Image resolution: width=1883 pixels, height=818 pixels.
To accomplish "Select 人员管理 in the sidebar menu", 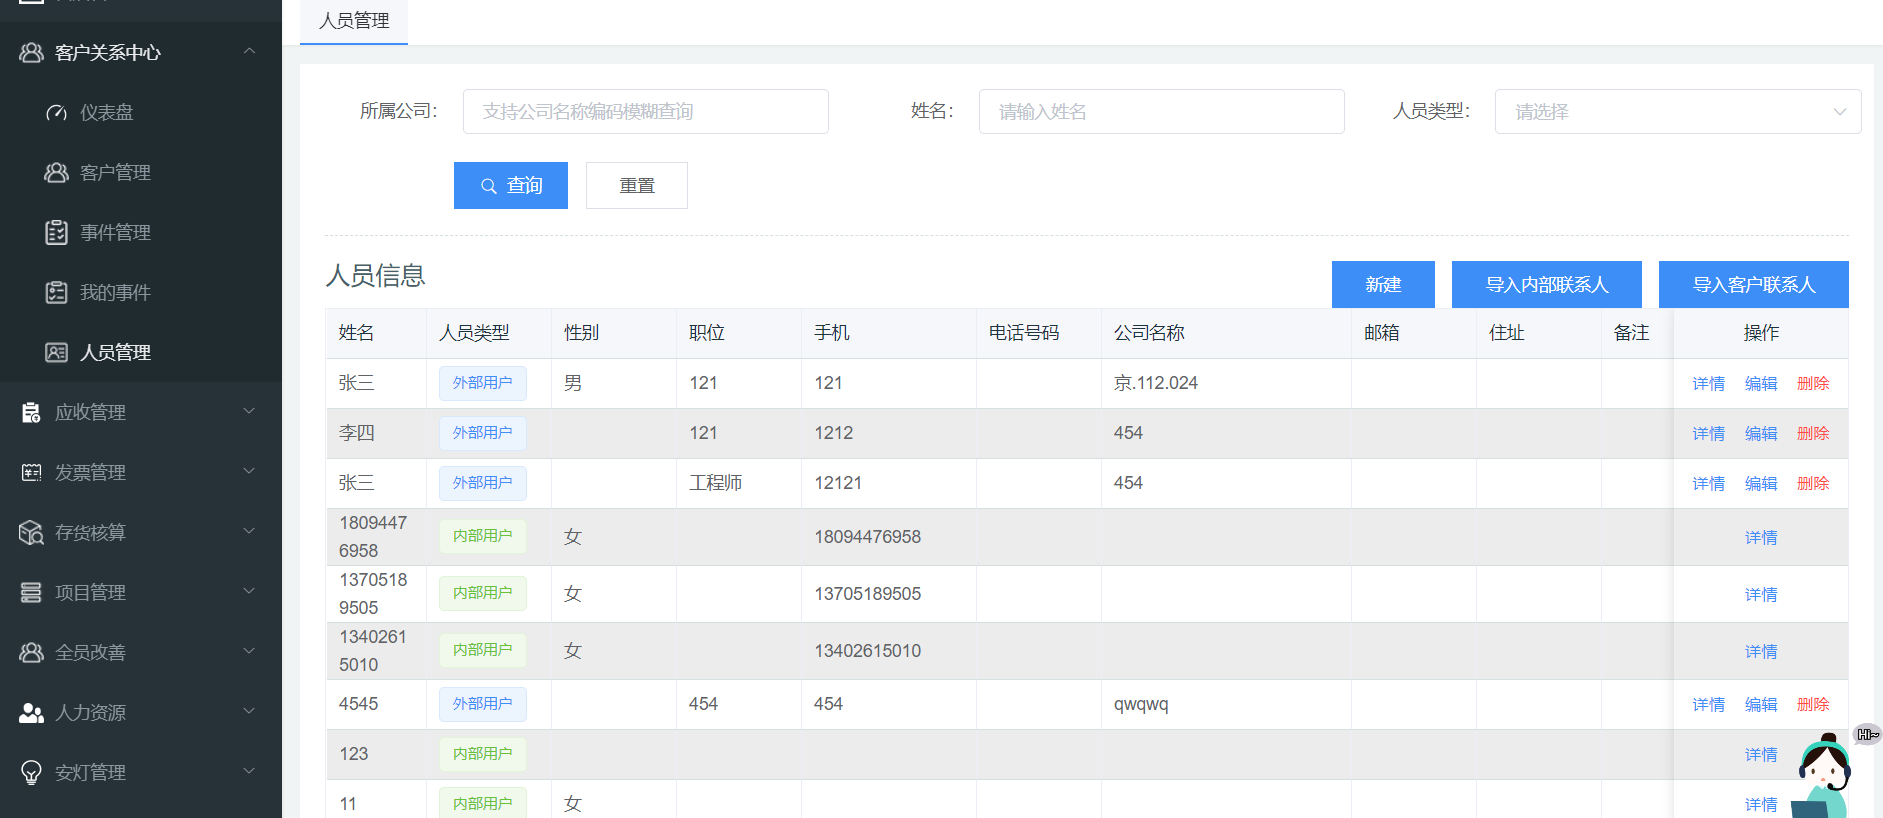I will [115, 352].
